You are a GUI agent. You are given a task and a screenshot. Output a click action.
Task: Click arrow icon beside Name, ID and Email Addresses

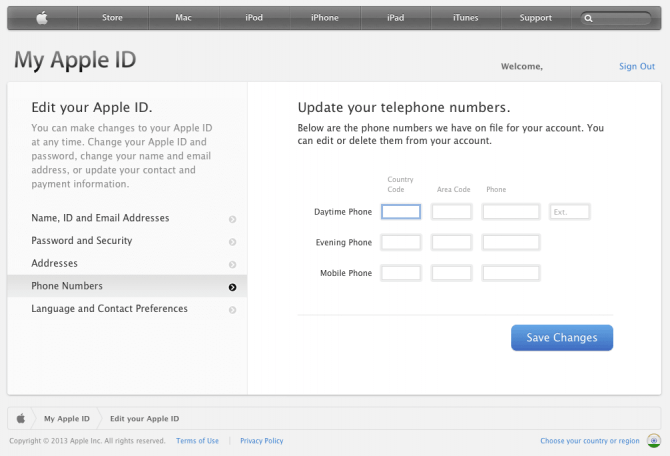[x=232, y=219]
